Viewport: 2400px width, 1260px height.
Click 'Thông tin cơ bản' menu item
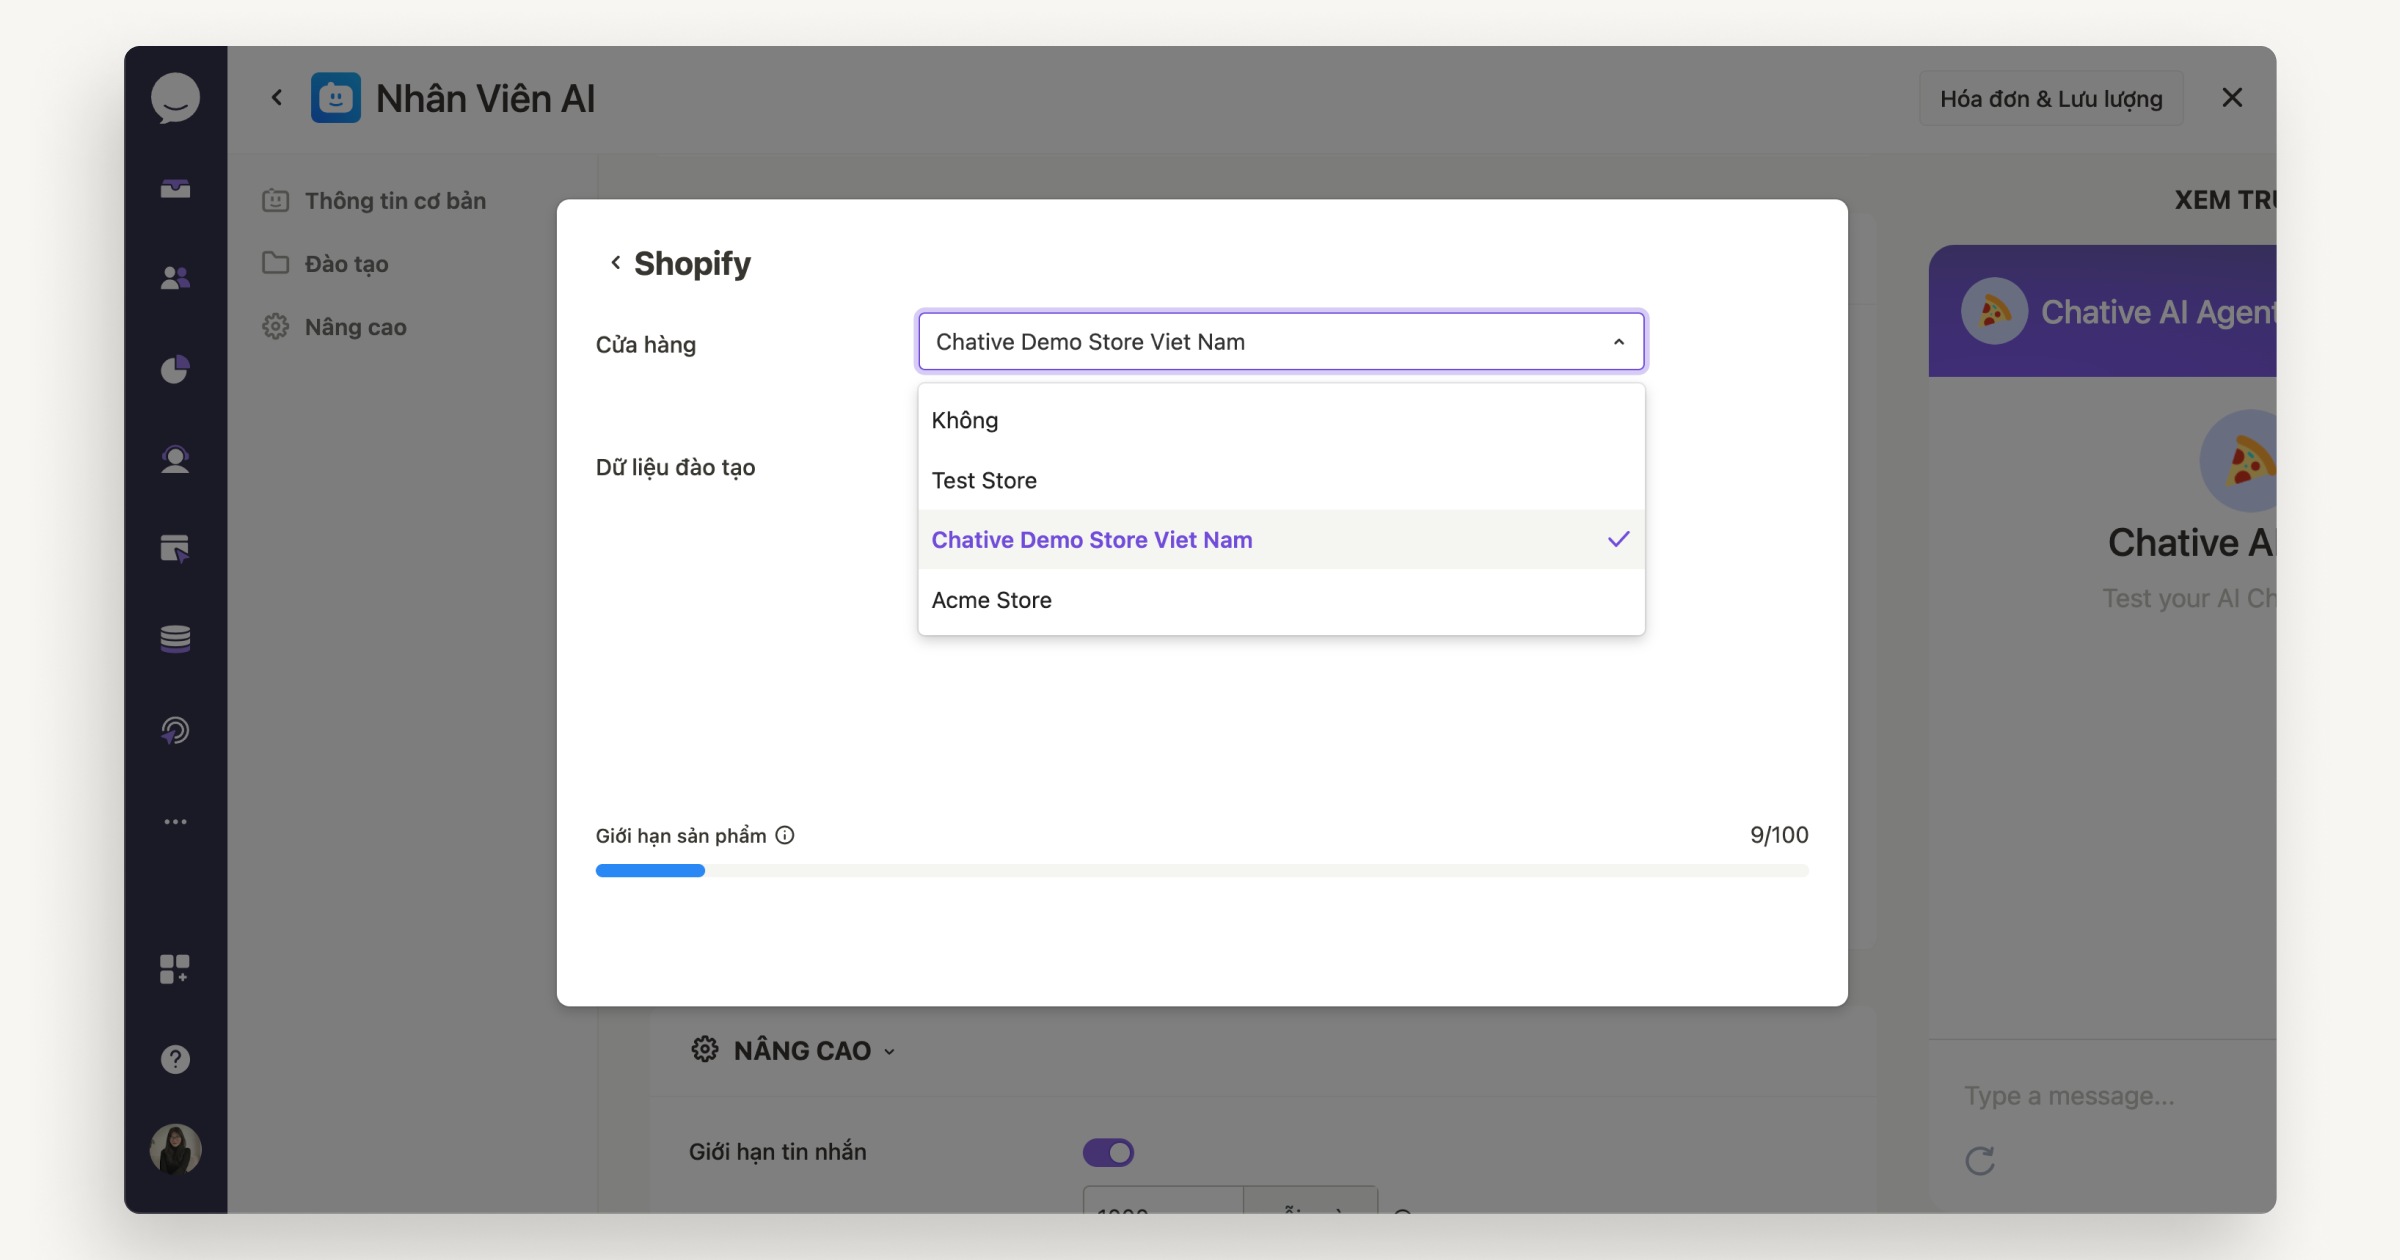394,200
